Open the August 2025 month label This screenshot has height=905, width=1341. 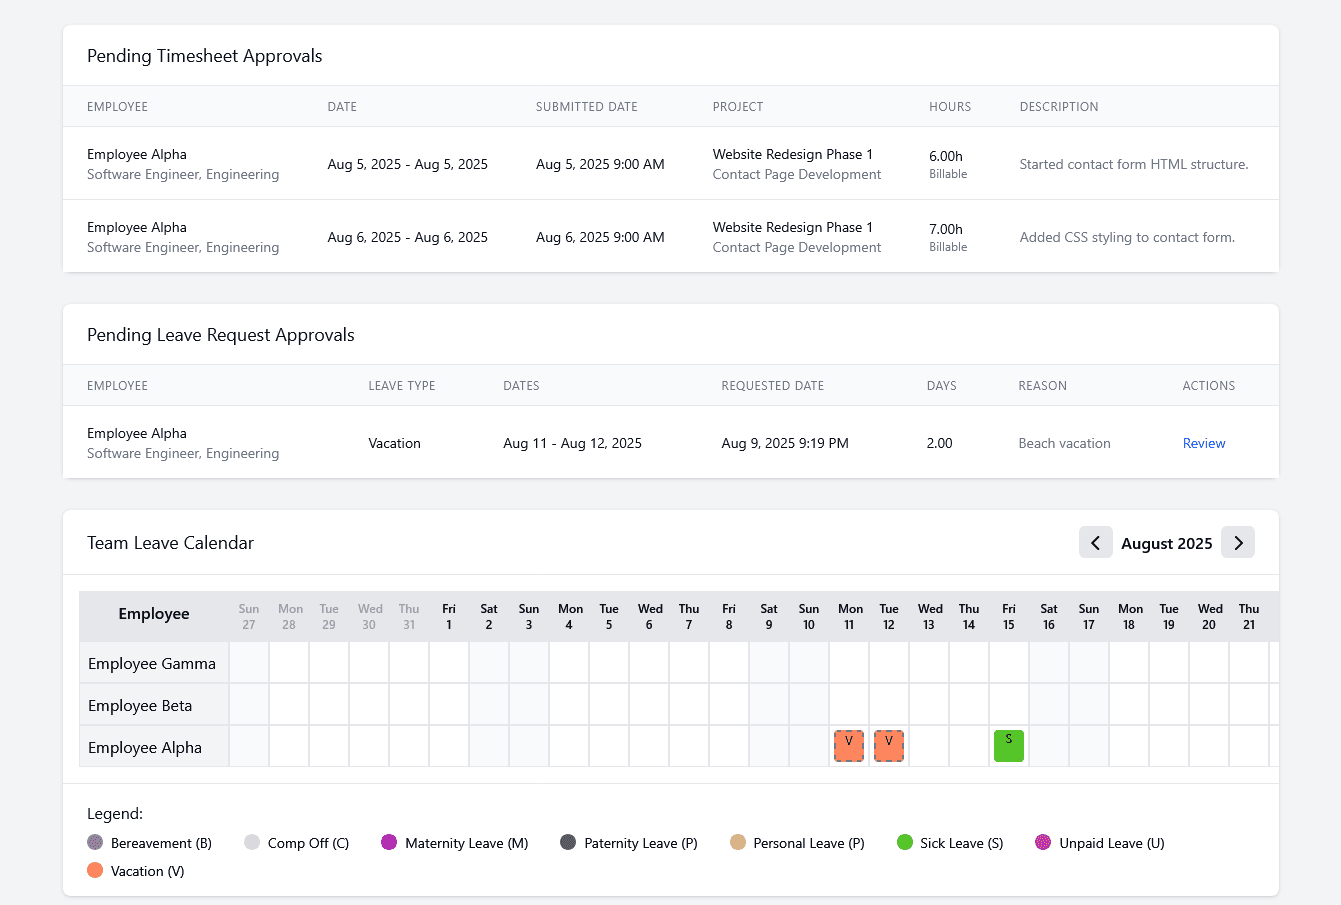coord(1166,542)
